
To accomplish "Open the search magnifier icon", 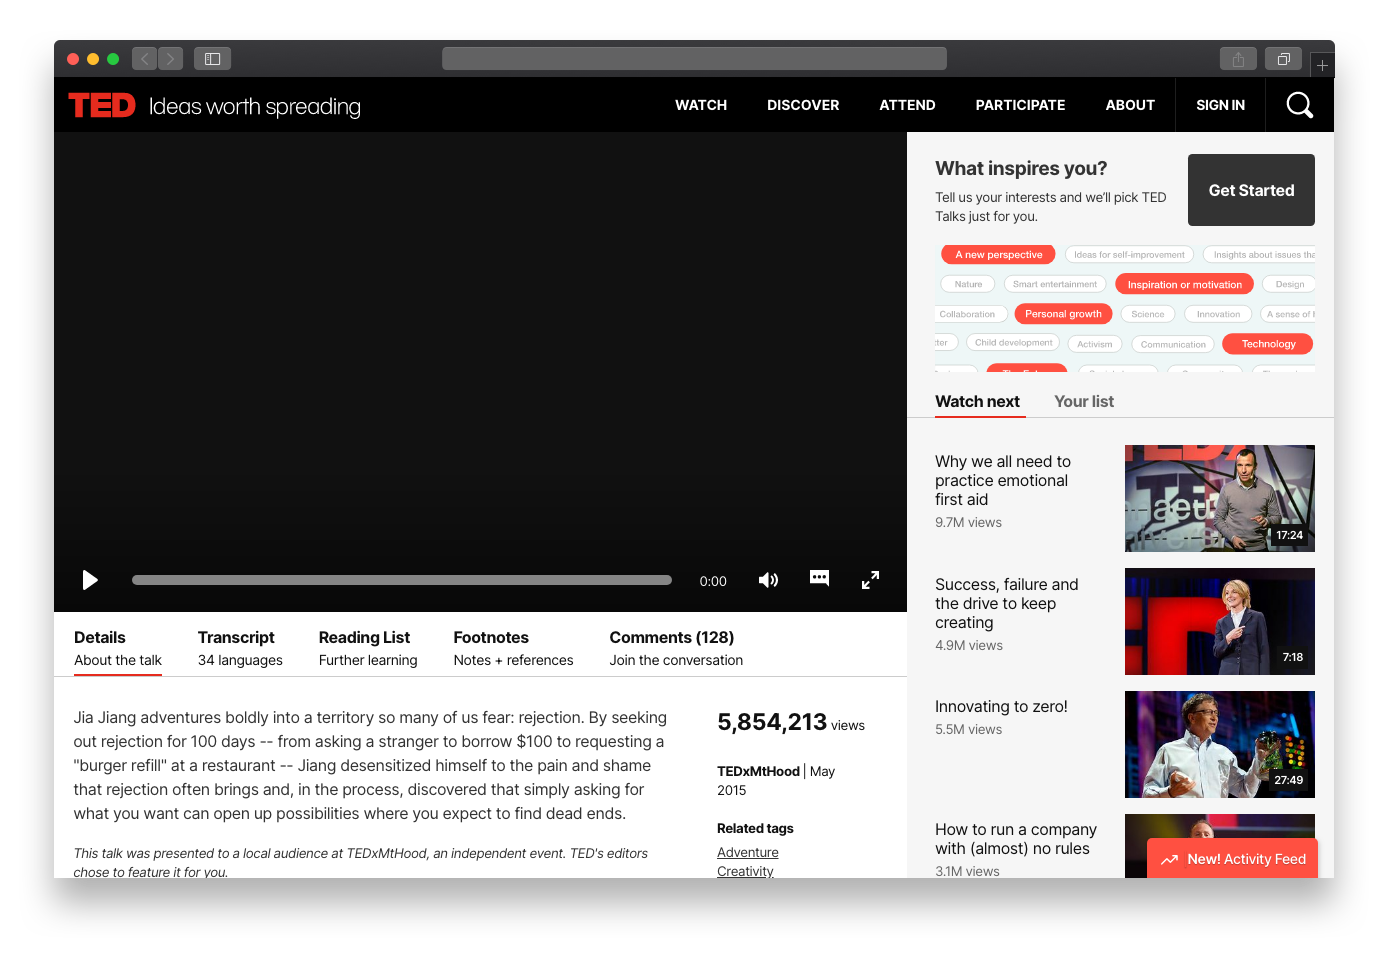I will click(x=1299, y=105).
